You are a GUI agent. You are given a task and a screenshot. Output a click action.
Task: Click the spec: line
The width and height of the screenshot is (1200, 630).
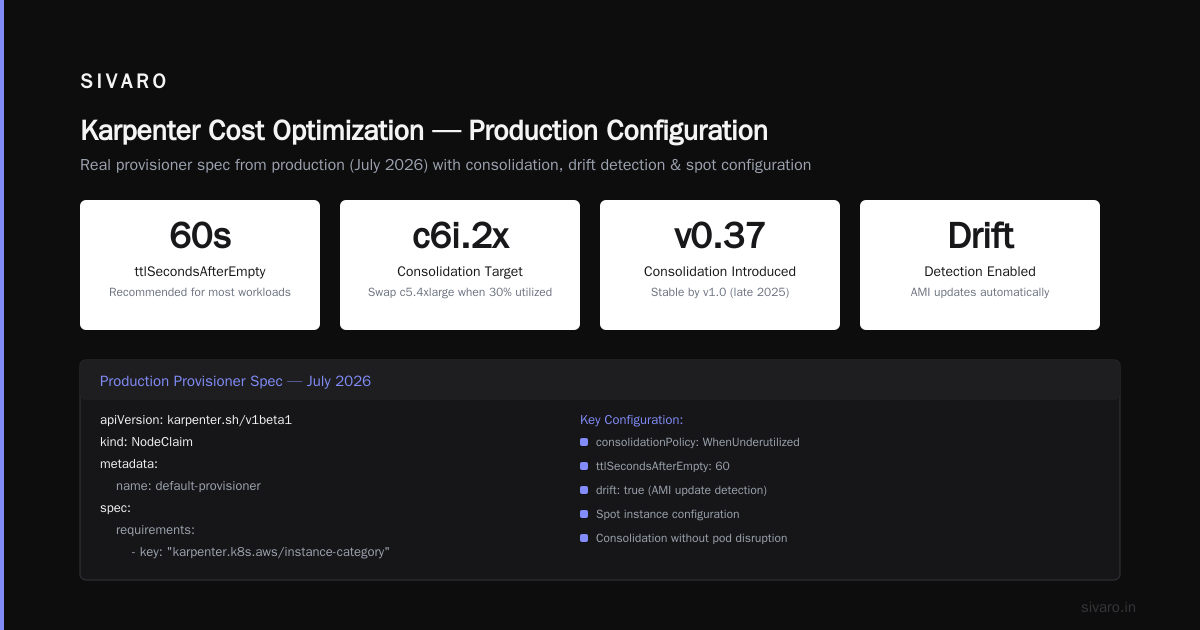tap(116, 507)
